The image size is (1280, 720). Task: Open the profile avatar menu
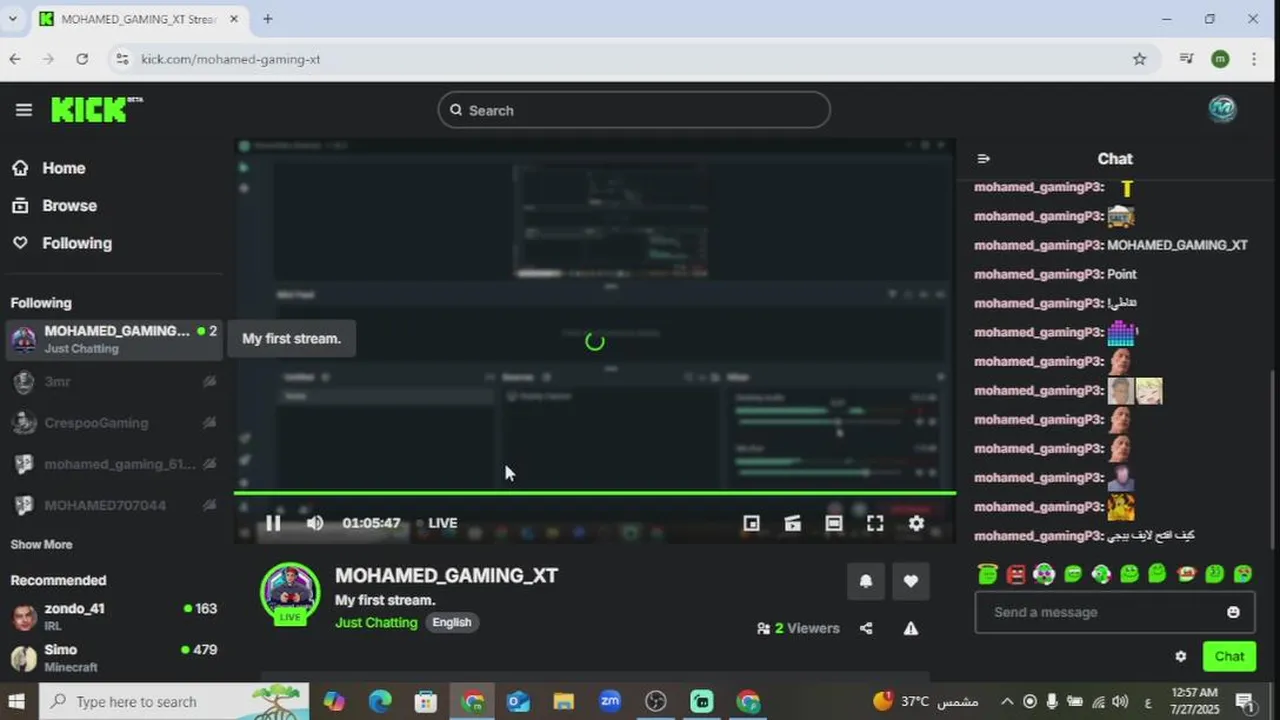pyautogui.click(x=1222, y=110)
